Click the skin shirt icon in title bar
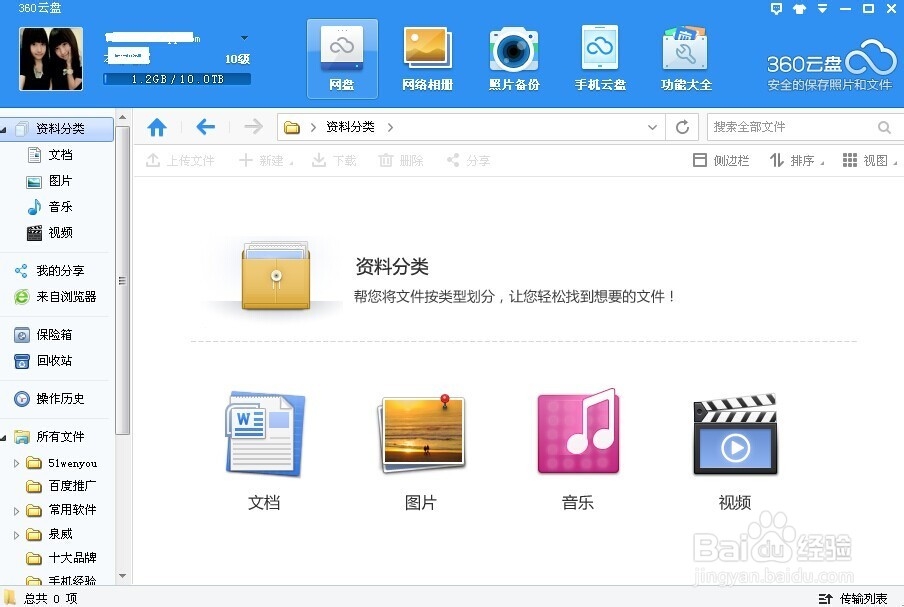Viewport: 904px width, 607px height. coord(800,9)
